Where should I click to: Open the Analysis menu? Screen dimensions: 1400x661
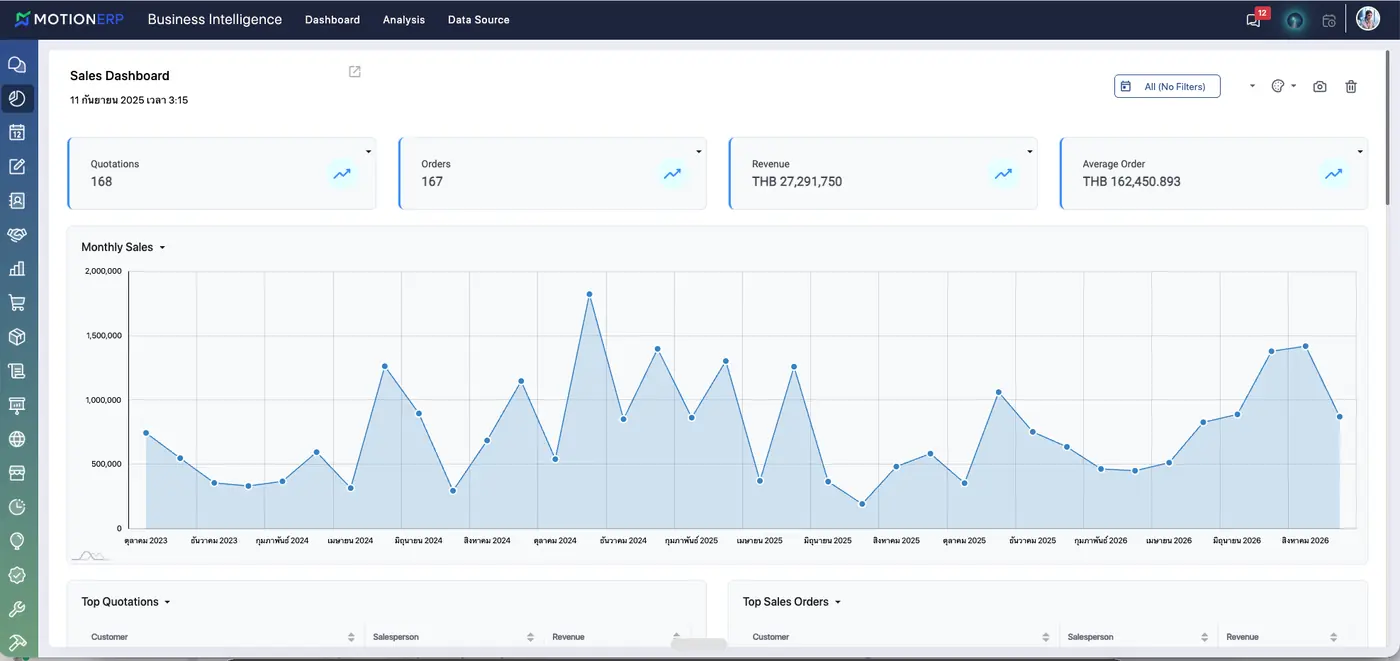[x=404, y=20]
